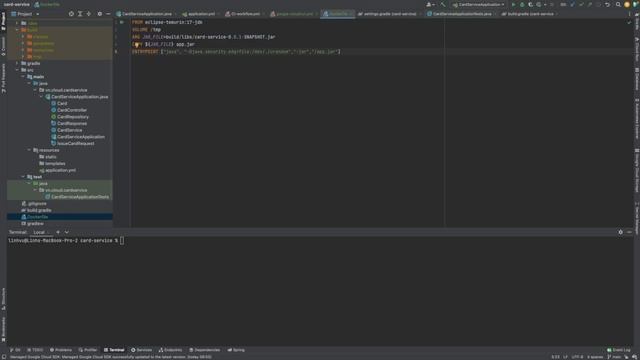Open the Event Log tool window

[x=619, y=350]
